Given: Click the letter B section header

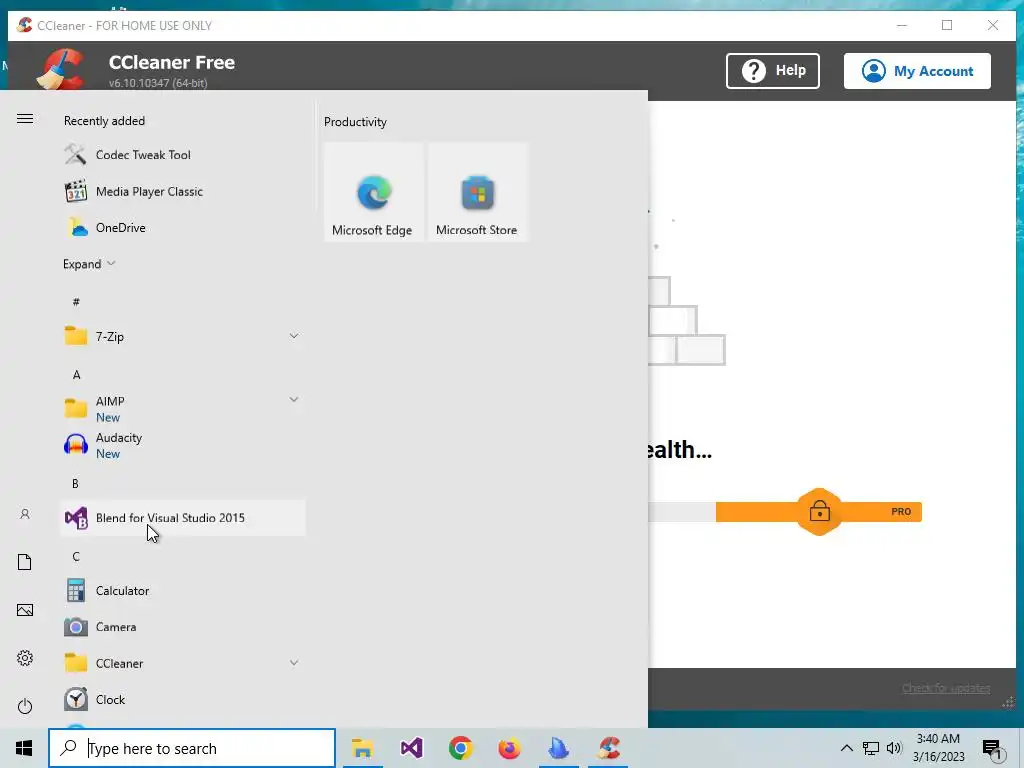Looking at the screenshot, I should [75, 484].
